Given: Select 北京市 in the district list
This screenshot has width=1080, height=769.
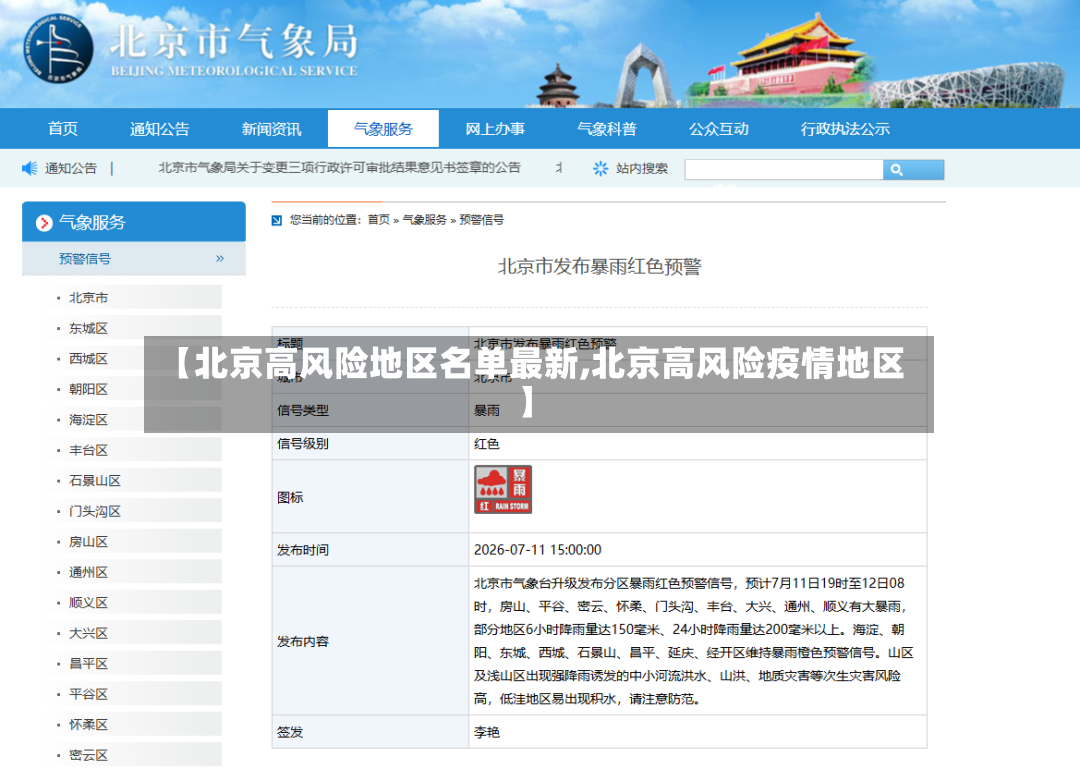Looking at the screenshot, I should click(88, 298).
